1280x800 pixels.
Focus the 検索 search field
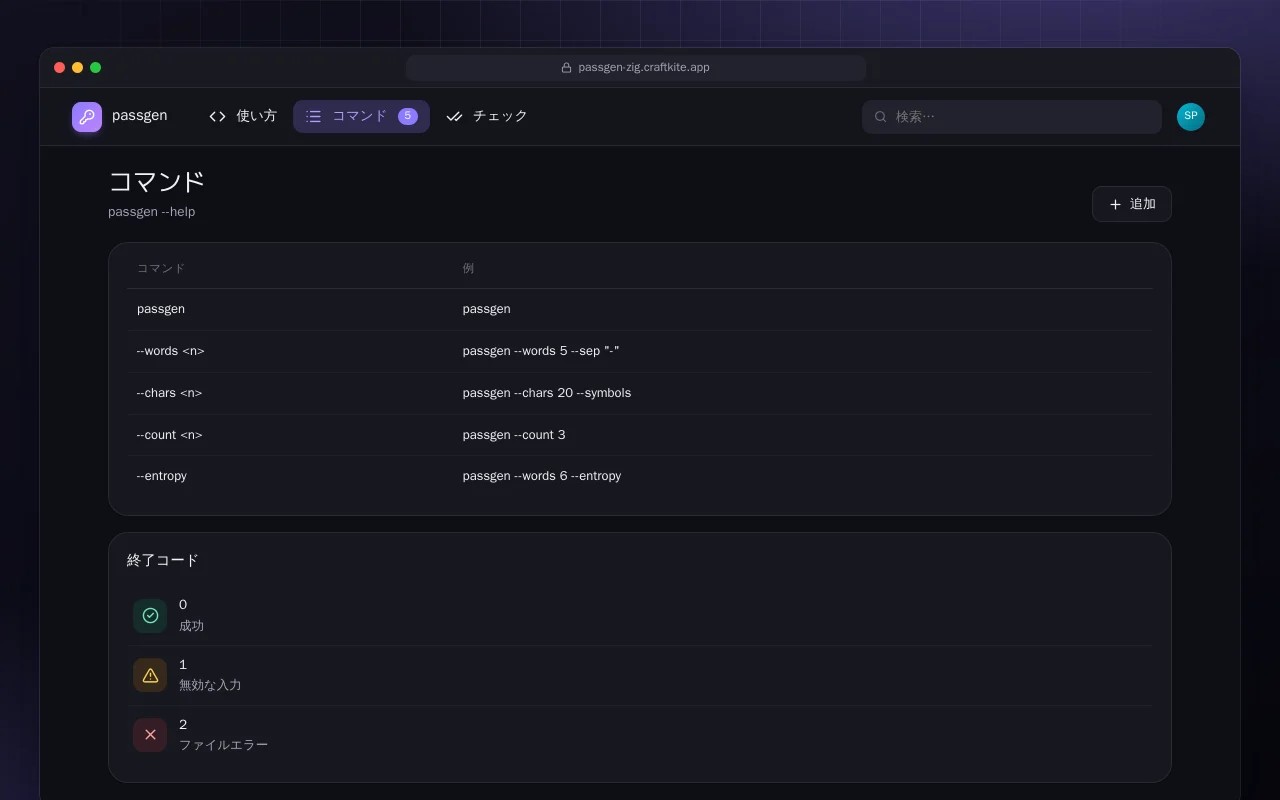(x=1012, y=117)
